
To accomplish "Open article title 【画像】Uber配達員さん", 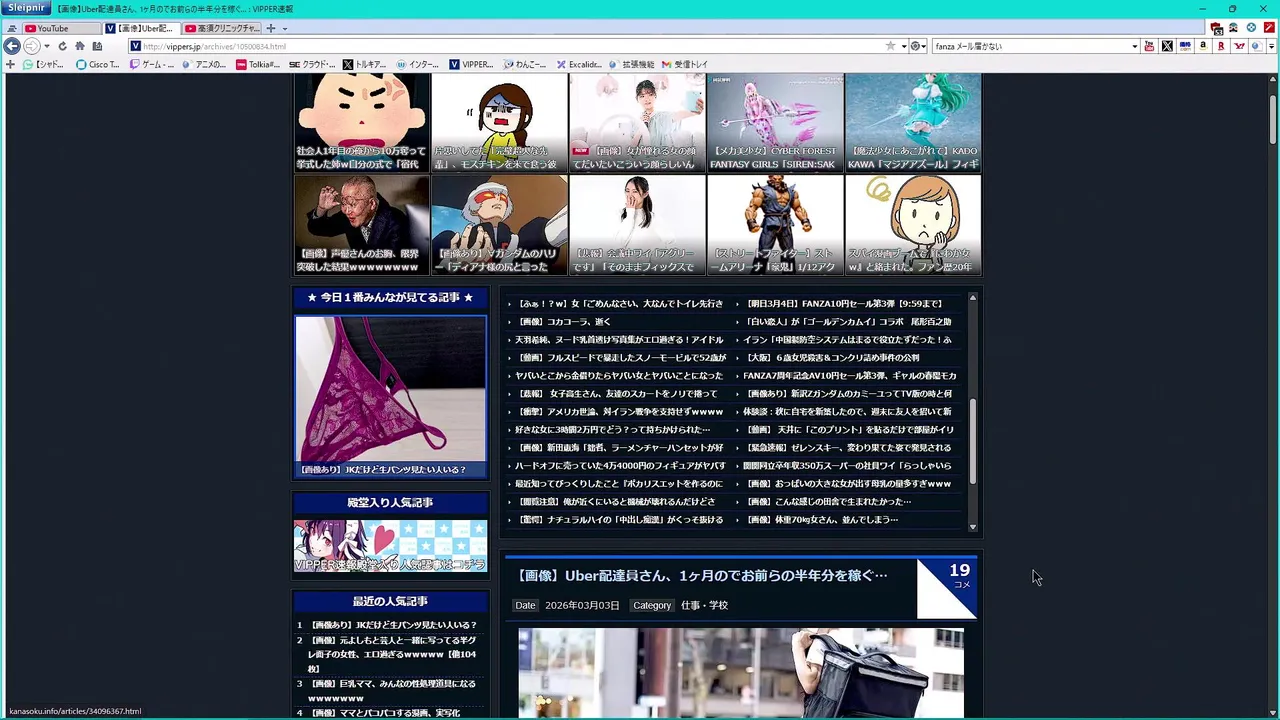I will click(702, 575).
